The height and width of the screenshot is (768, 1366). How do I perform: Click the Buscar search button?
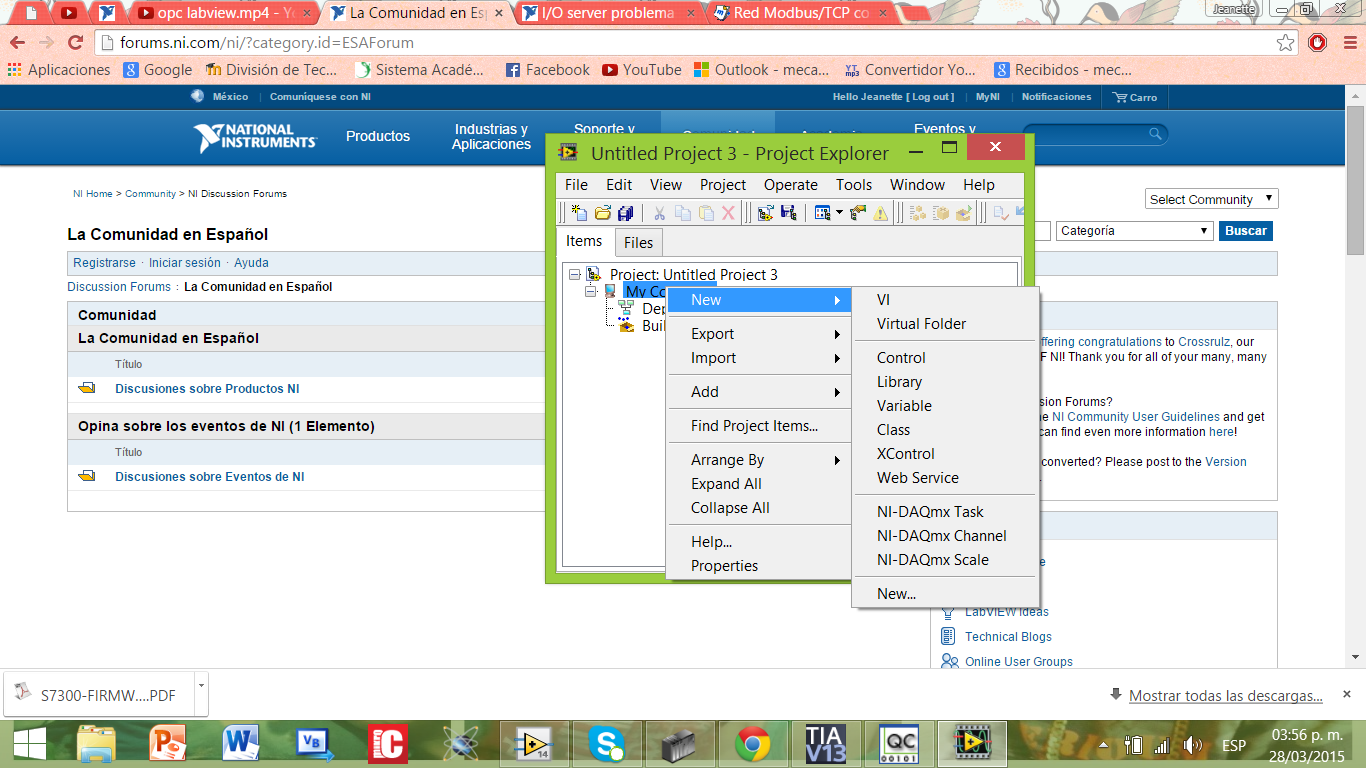coord(1246,230)
